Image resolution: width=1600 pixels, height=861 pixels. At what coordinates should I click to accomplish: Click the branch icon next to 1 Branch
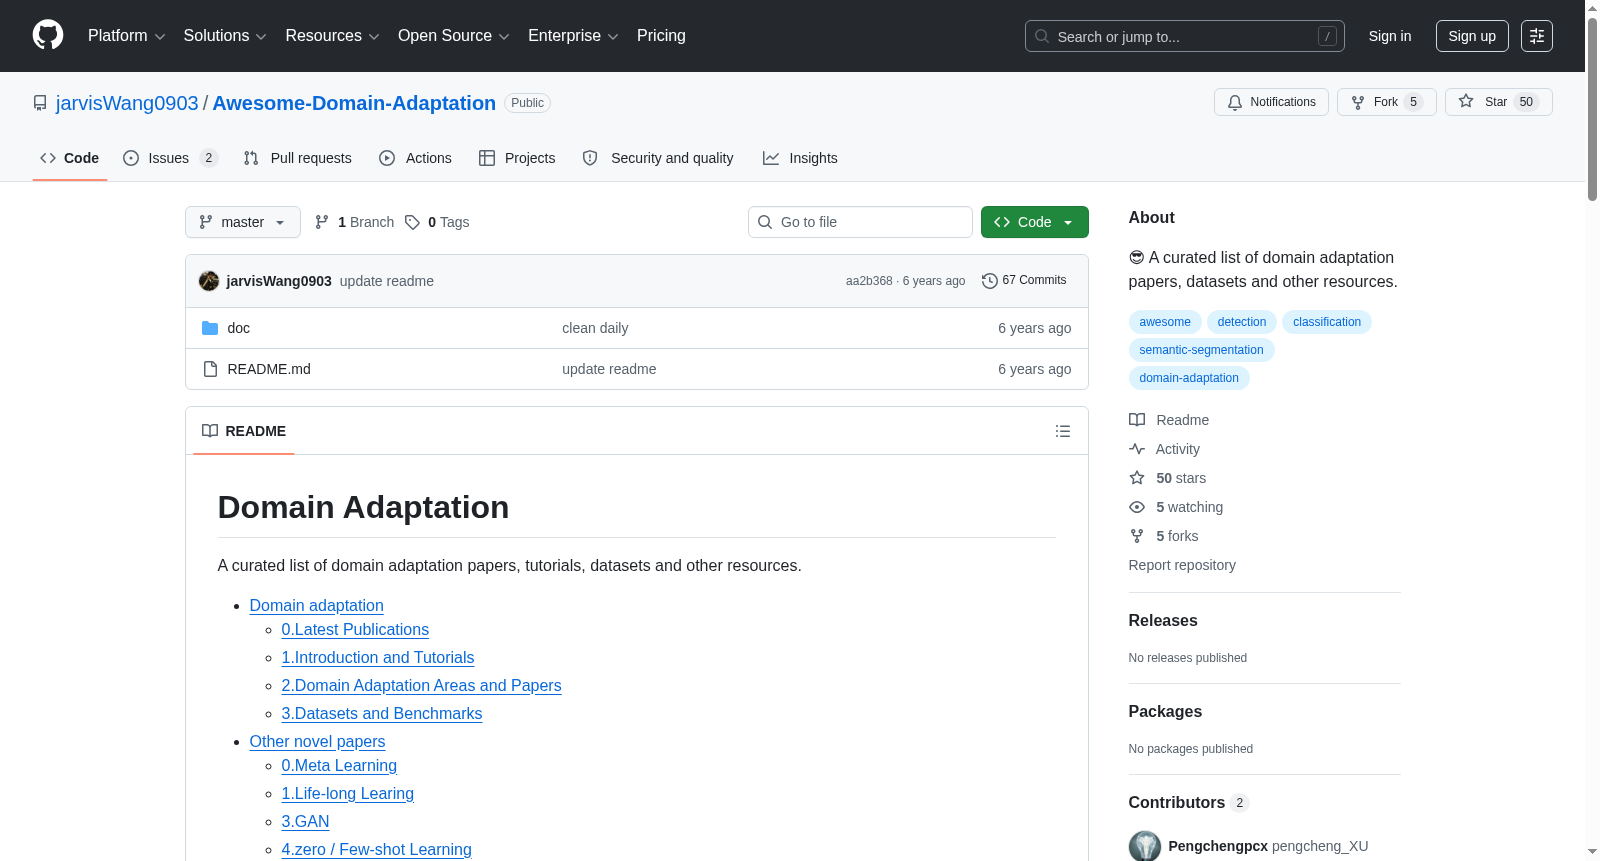coord(322,222)
